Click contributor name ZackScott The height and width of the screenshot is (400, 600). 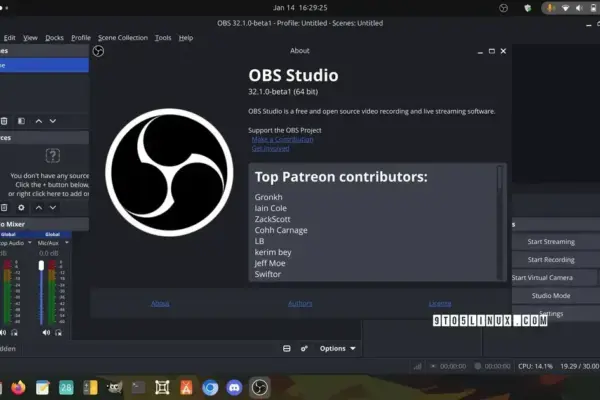coord(272,219)
